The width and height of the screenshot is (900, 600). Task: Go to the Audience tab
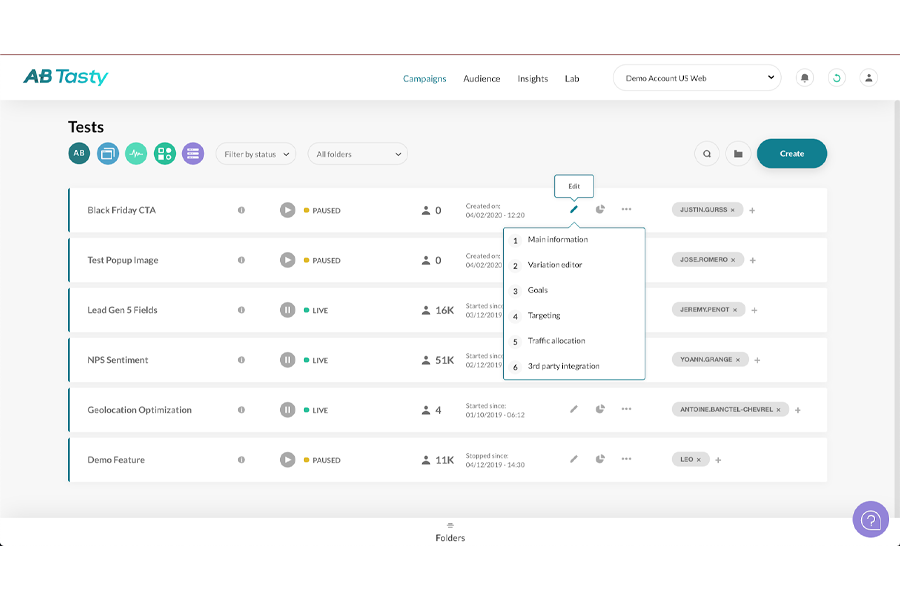click(x=481, y=79)
